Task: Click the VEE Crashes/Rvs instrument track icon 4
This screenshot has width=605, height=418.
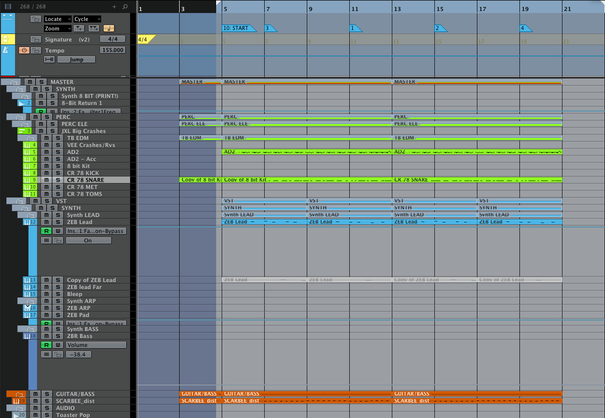Action: click(x=30, y=145)
